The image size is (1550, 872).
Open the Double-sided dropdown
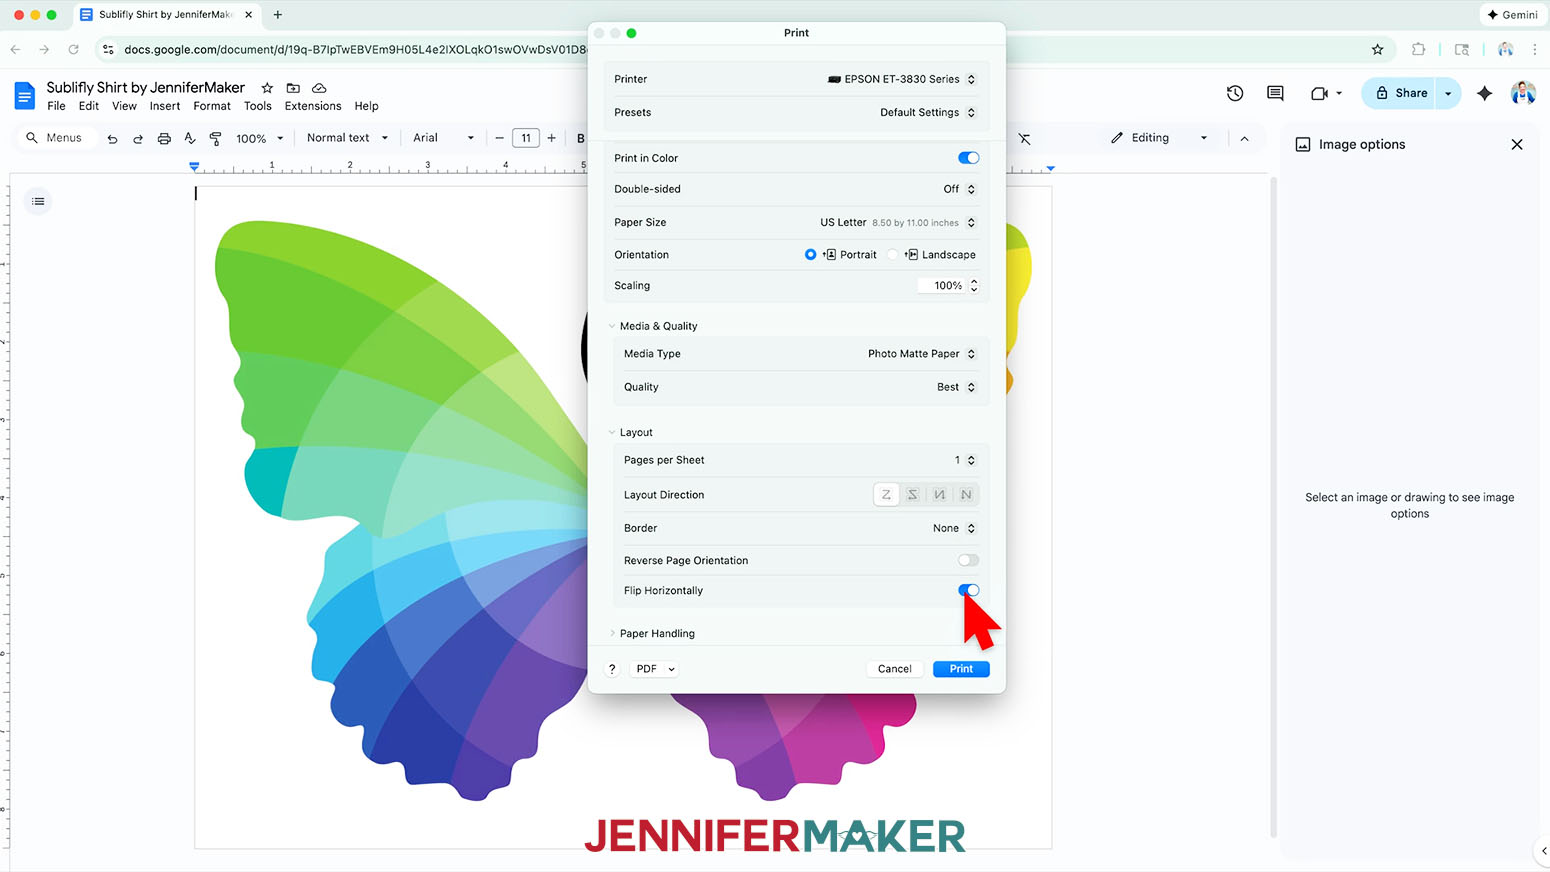coord(959,189)
